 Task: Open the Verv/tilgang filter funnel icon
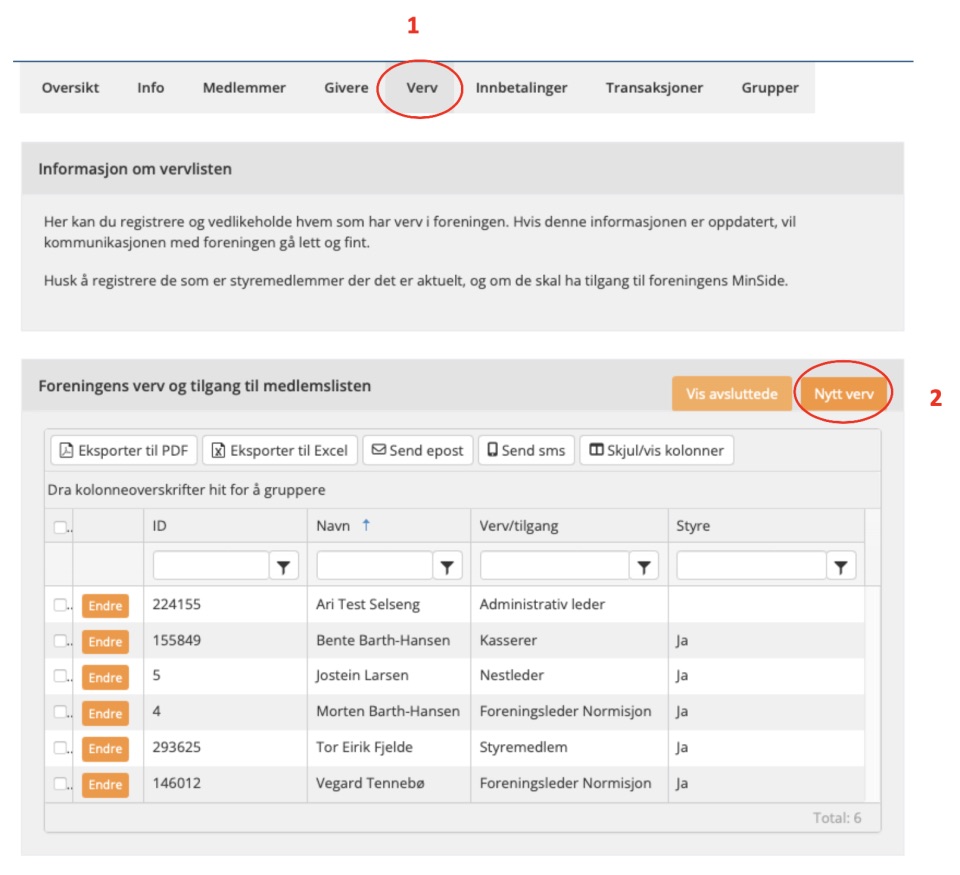pos(643,565)
